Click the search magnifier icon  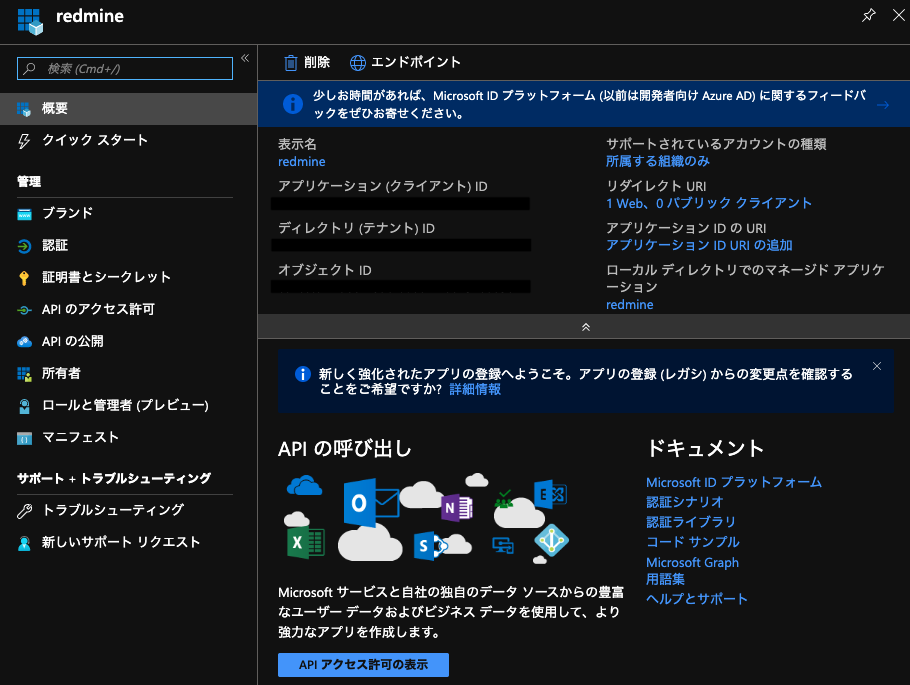click(x=29, y=68)
